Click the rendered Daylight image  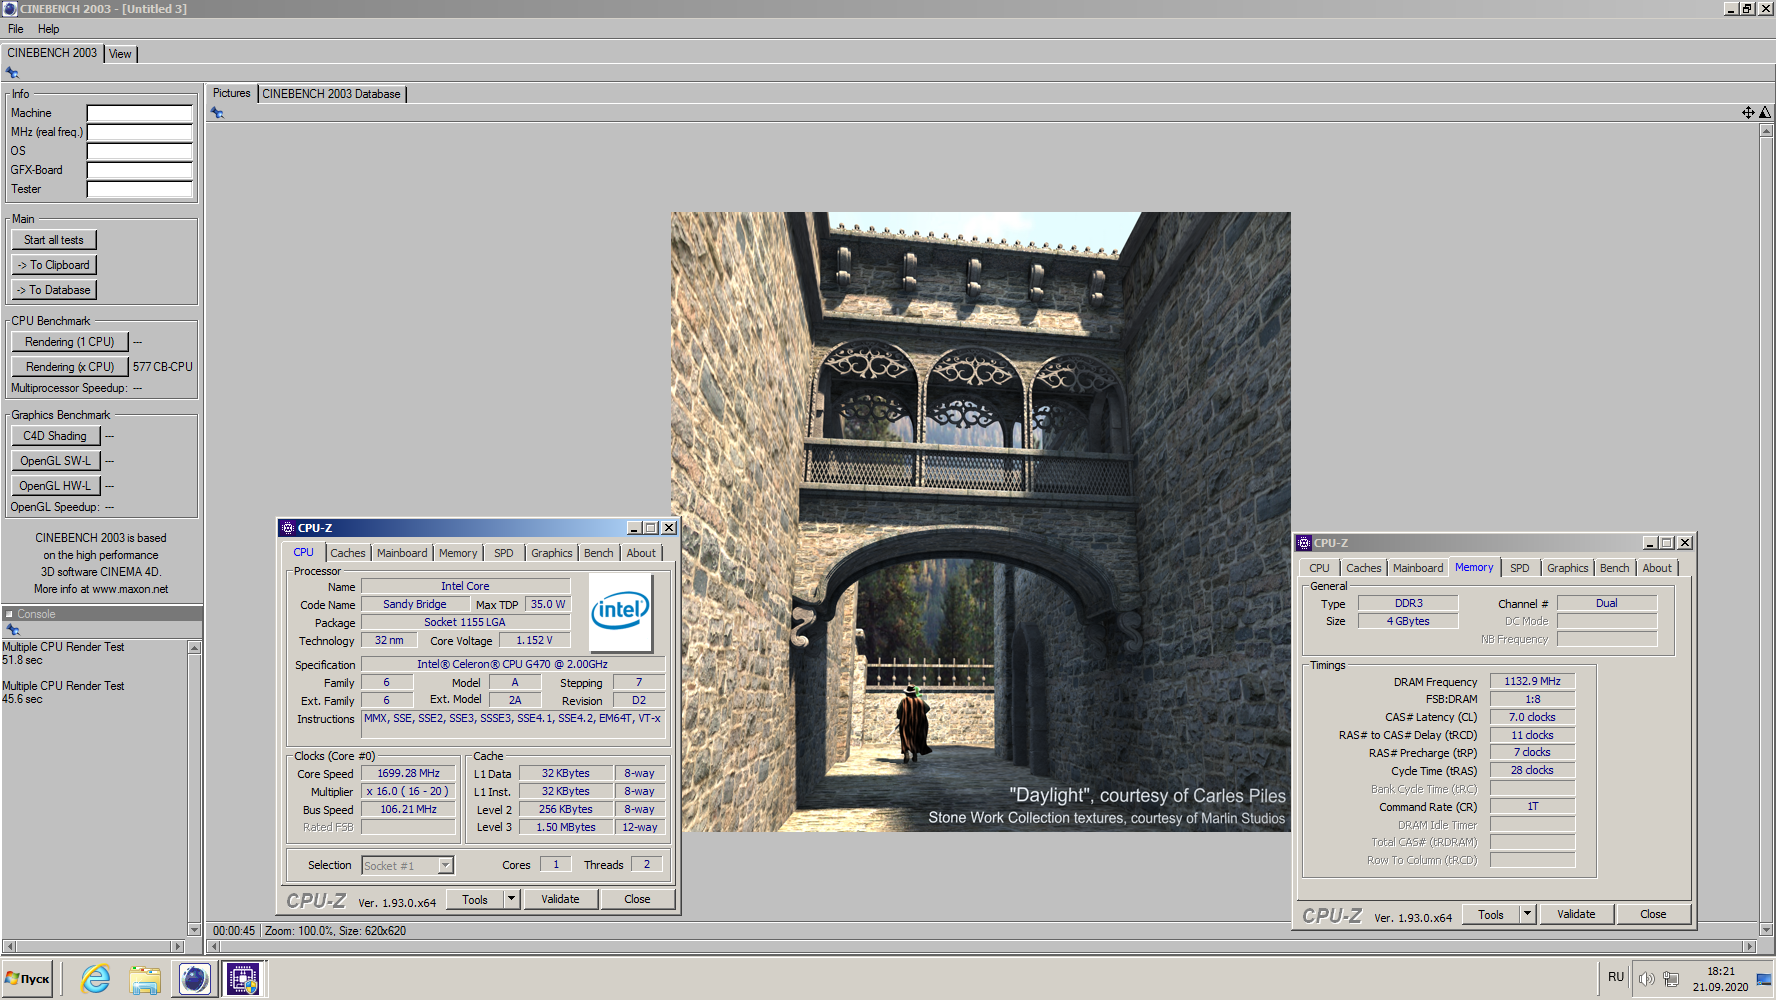981,522
